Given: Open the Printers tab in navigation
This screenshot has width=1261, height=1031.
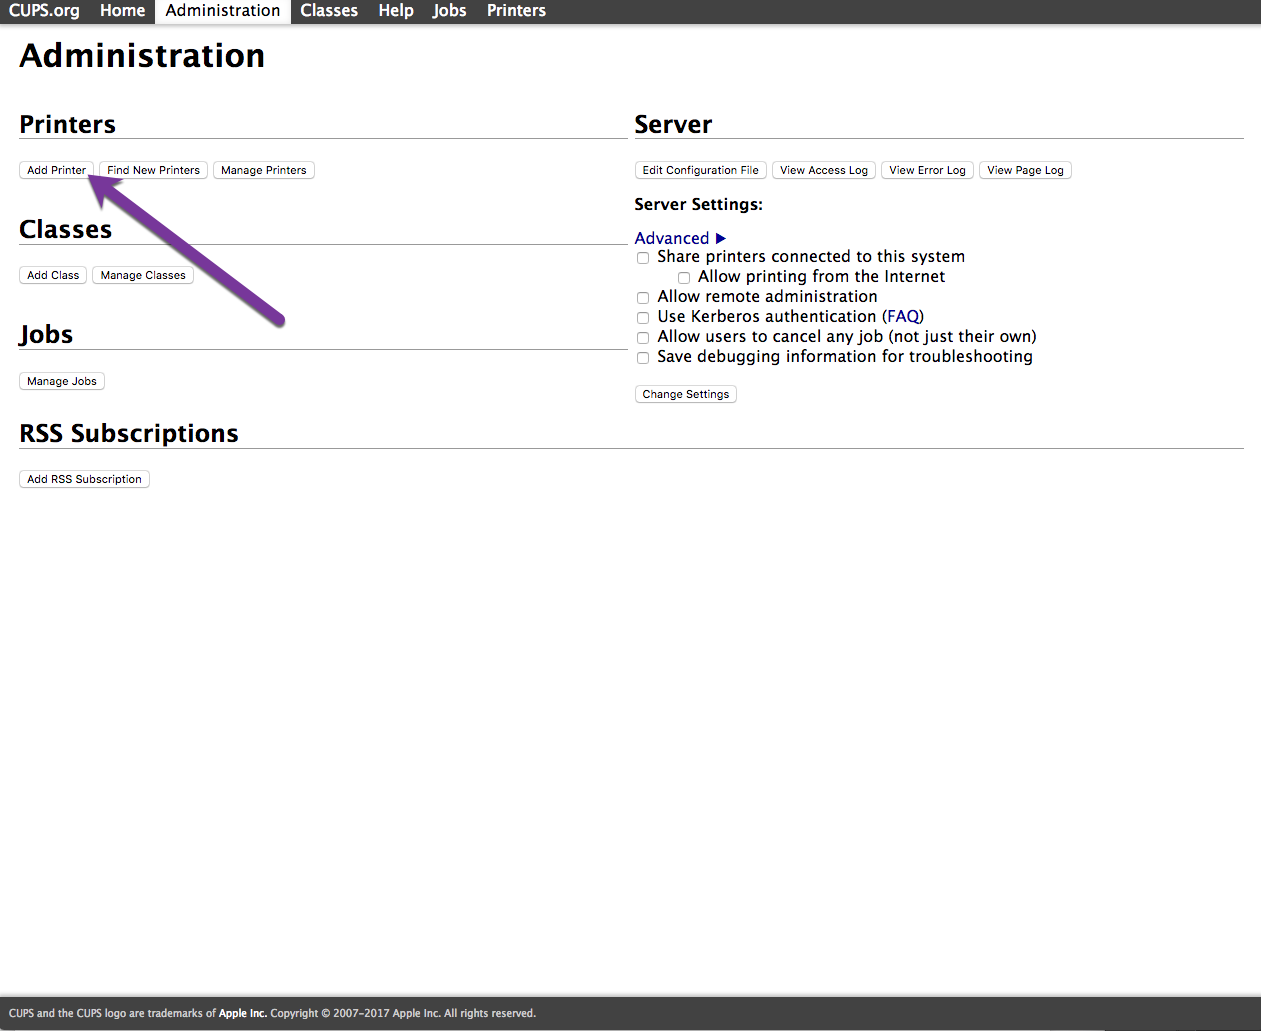Looking at the screenshot, I should pos(517,11).
